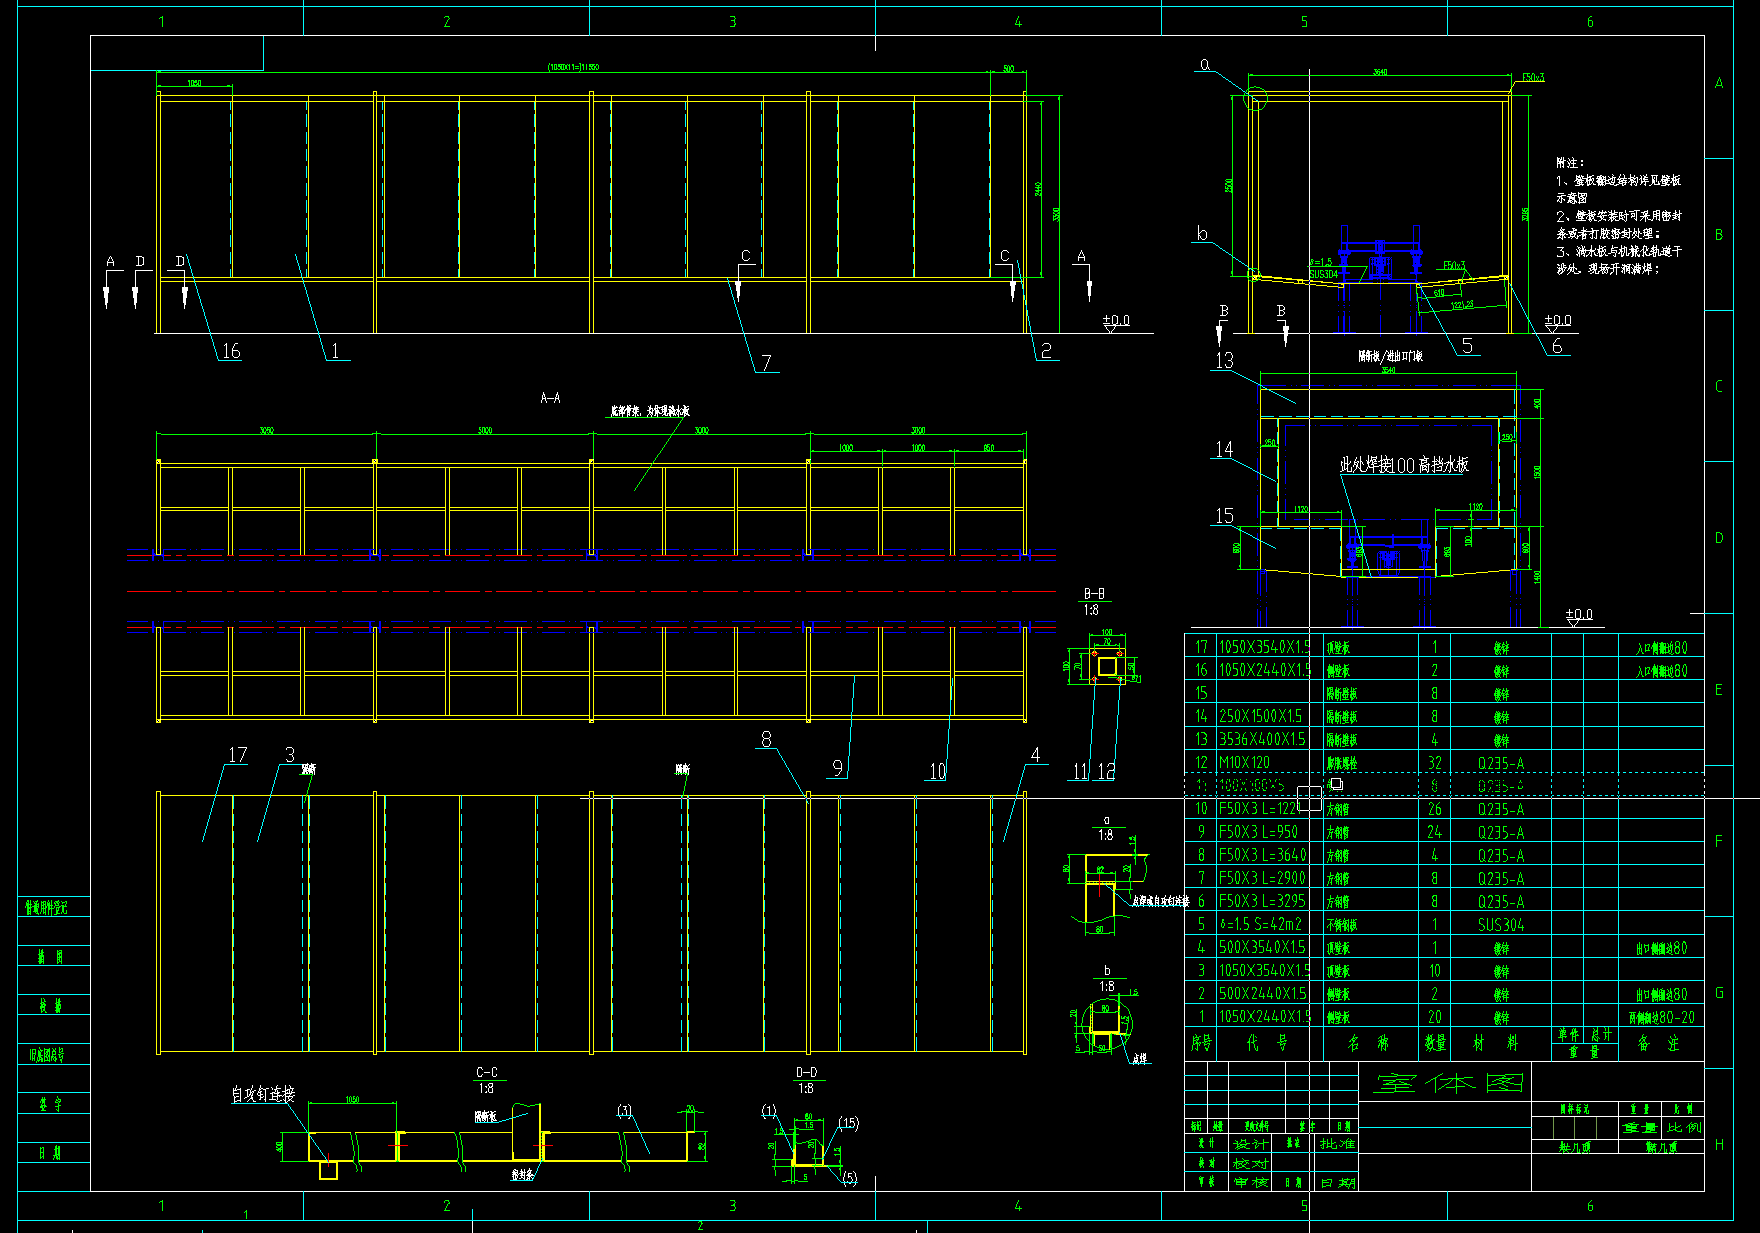Pick the "C-C" section detail label
This screenshot has height=1233, width=1760.
487,1073
